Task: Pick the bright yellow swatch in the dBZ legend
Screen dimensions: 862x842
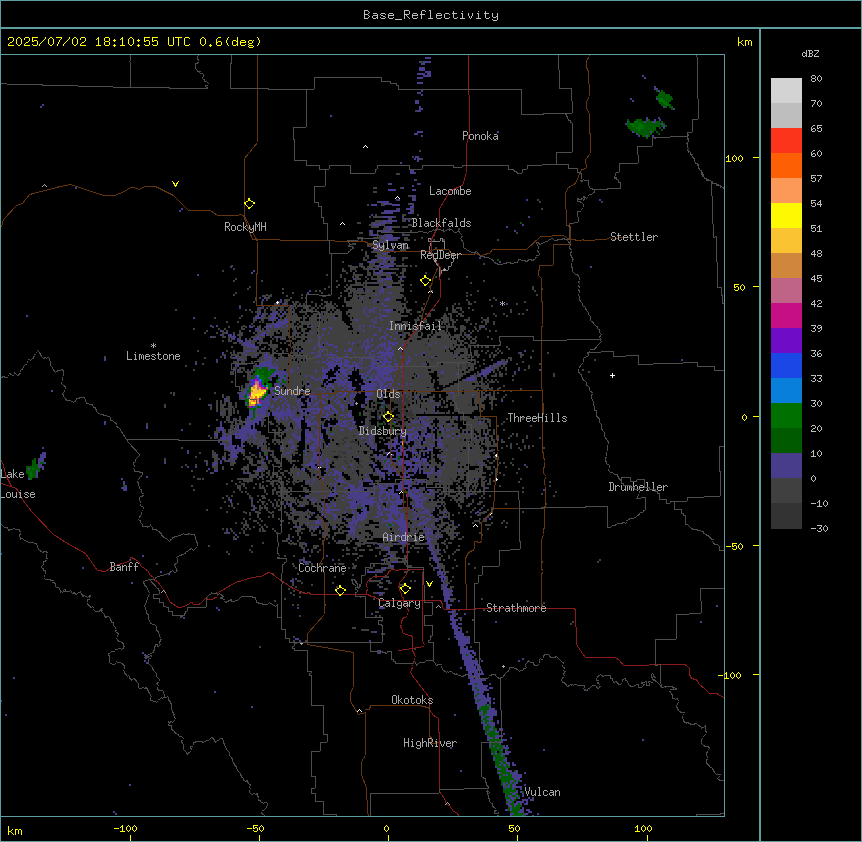Action: click(x=786, y=215)
